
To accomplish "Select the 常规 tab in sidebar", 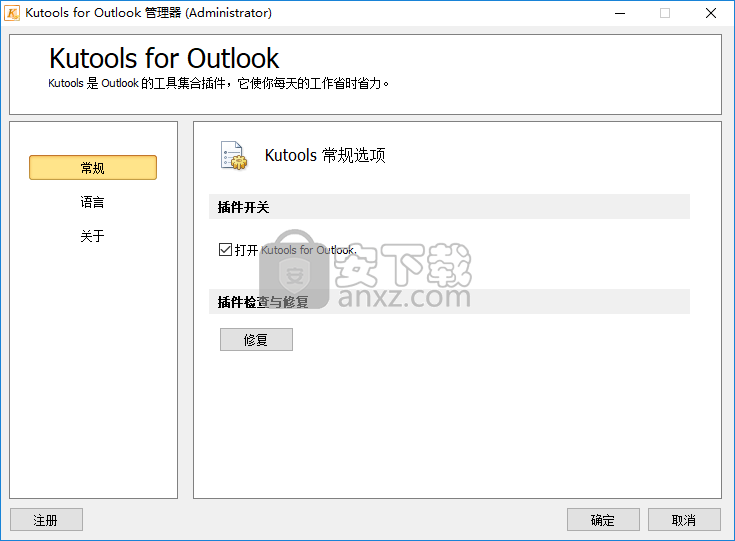I will pos(93,168).
